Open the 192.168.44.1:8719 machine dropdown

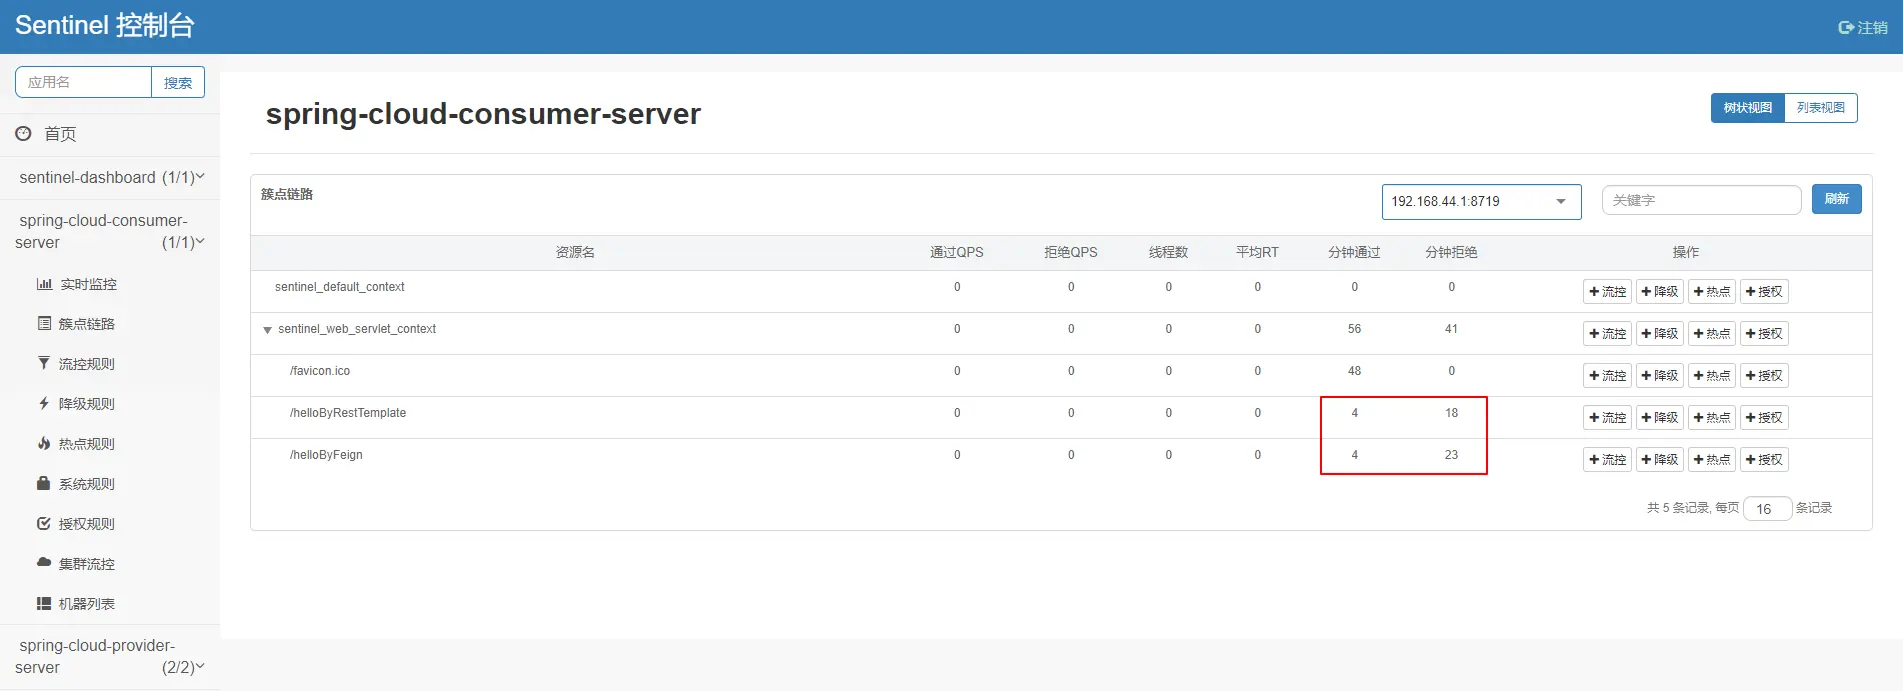click(x=1481, y=201)
